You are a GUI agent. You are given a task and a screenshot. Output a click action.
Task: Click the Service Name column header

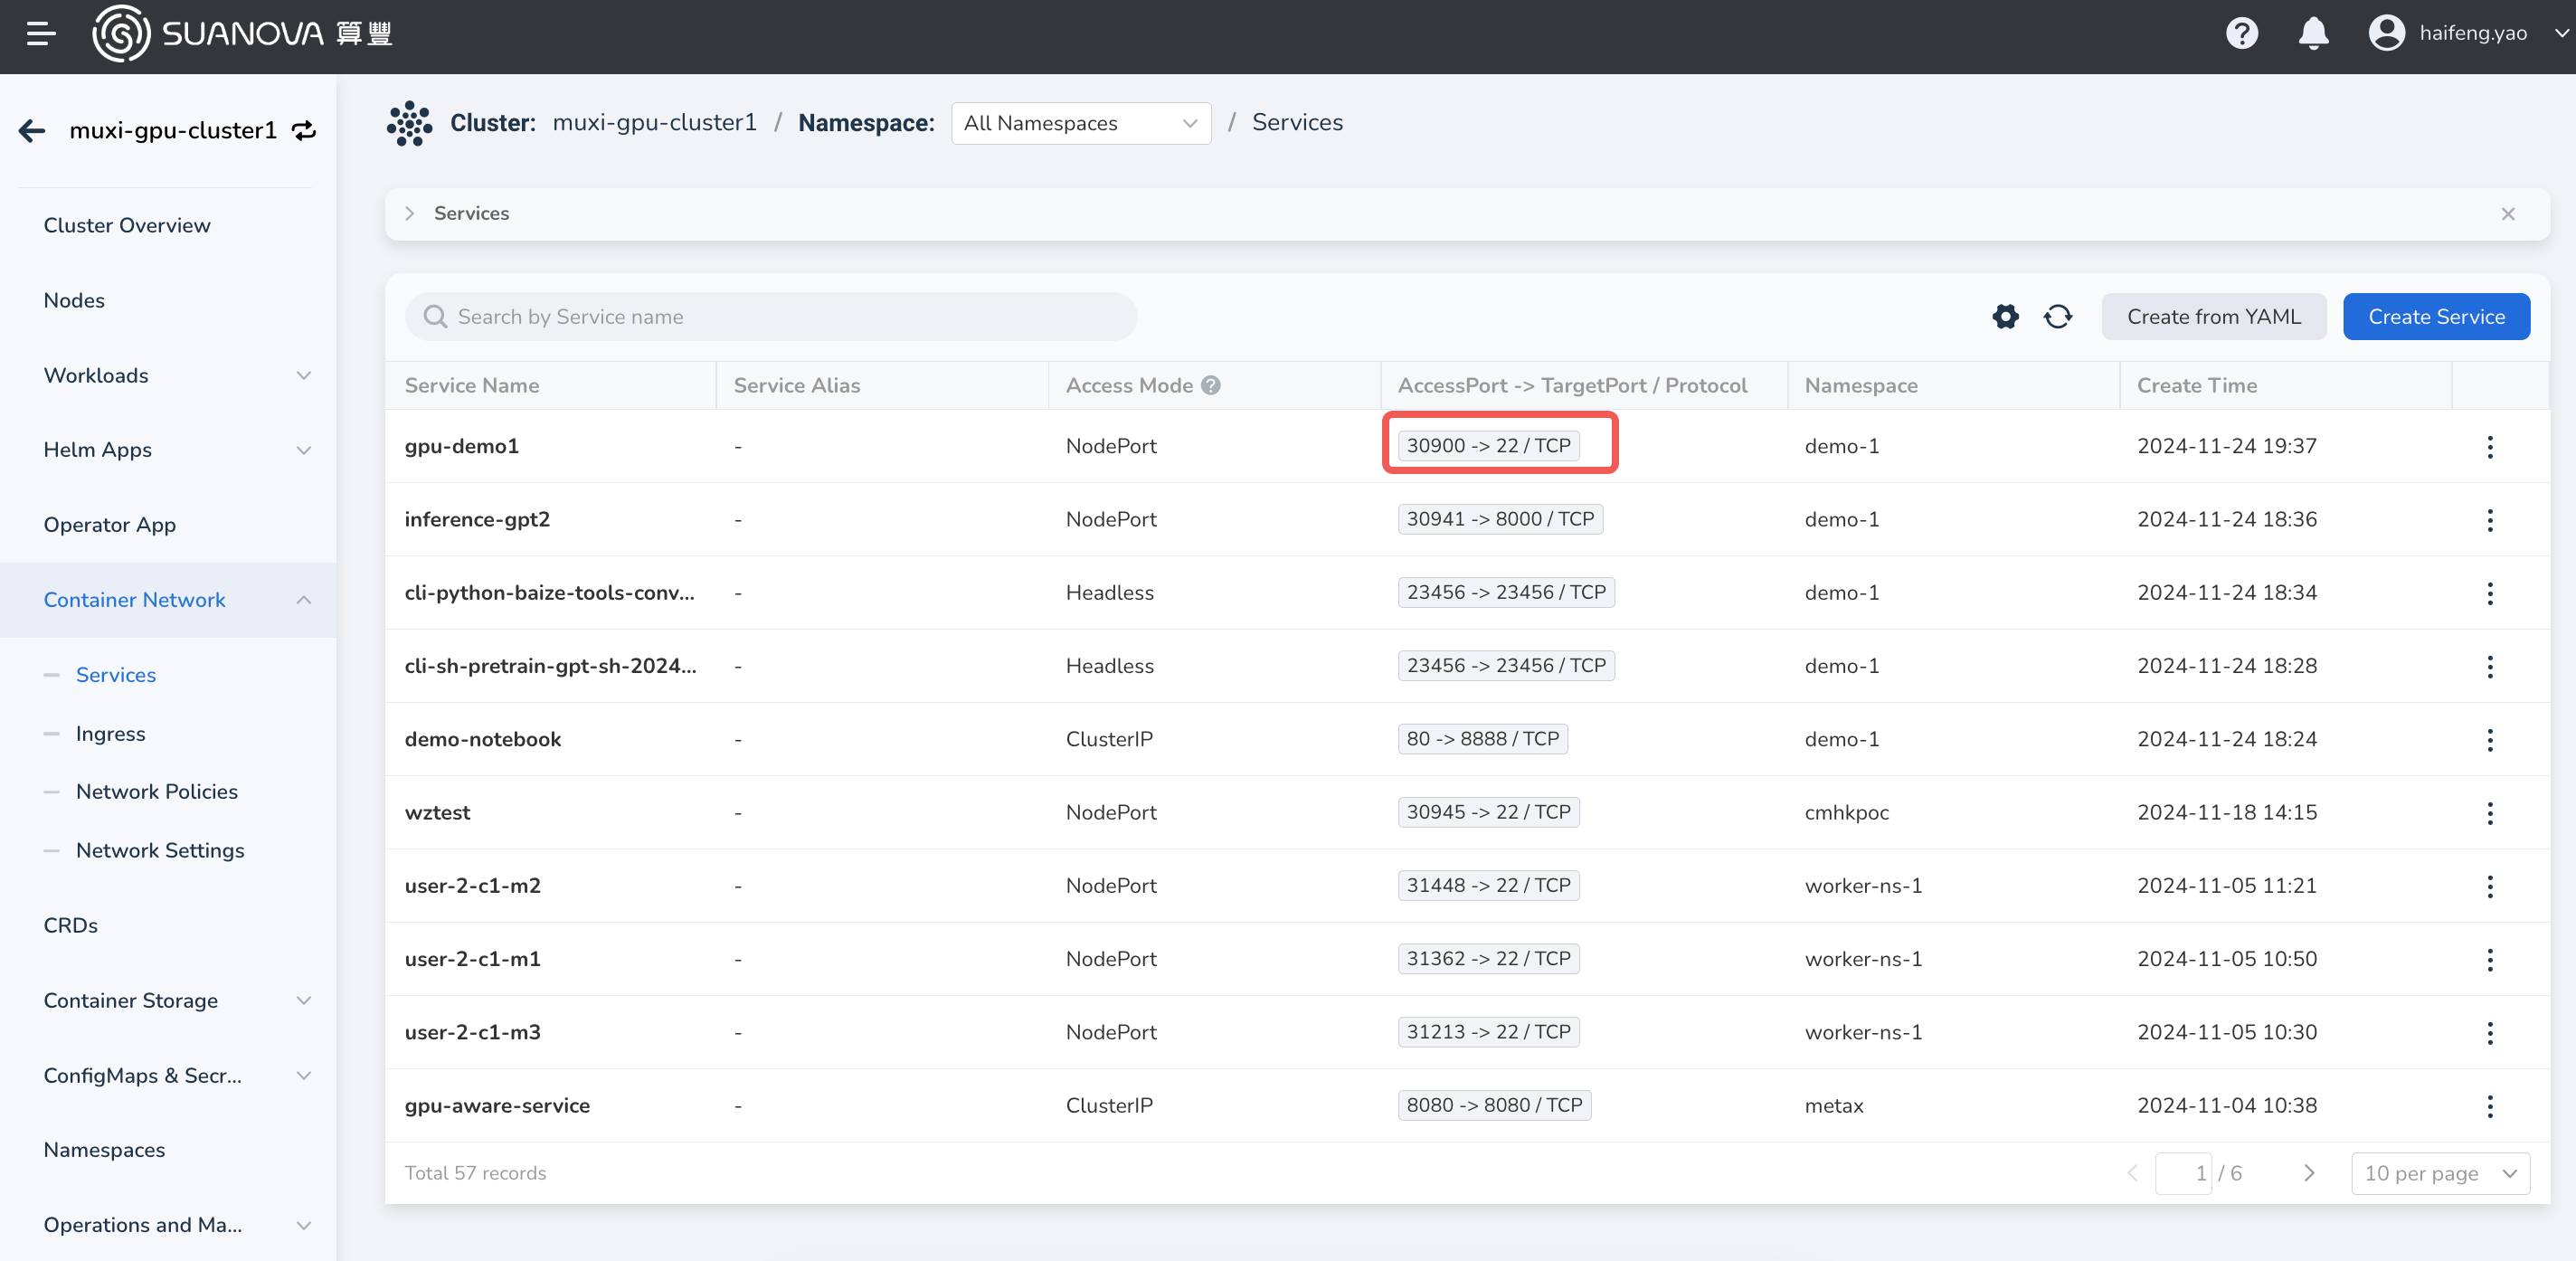pos(471,386)
